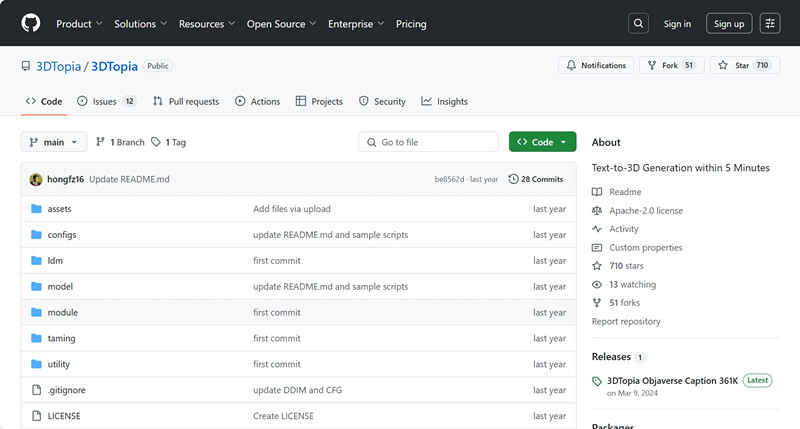Open the 'Update README.md' commit message
This screenshot has height=429, width=800.
coord(129,180)
